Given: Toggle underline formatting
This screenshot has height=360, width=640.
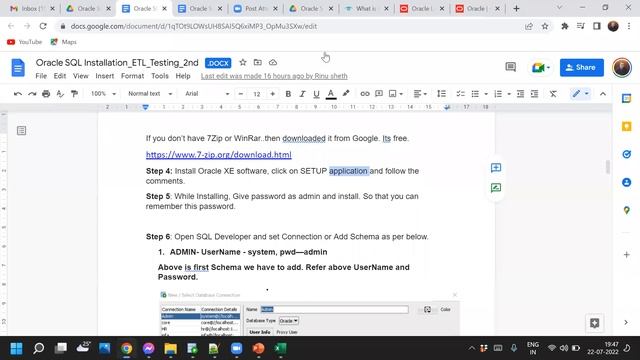Looking at the screenshot, I should (316, 94).
